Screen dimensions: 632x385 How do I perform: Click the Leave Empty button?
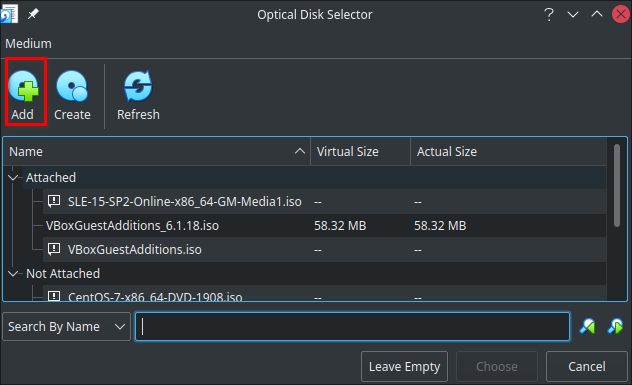point(404,366)
